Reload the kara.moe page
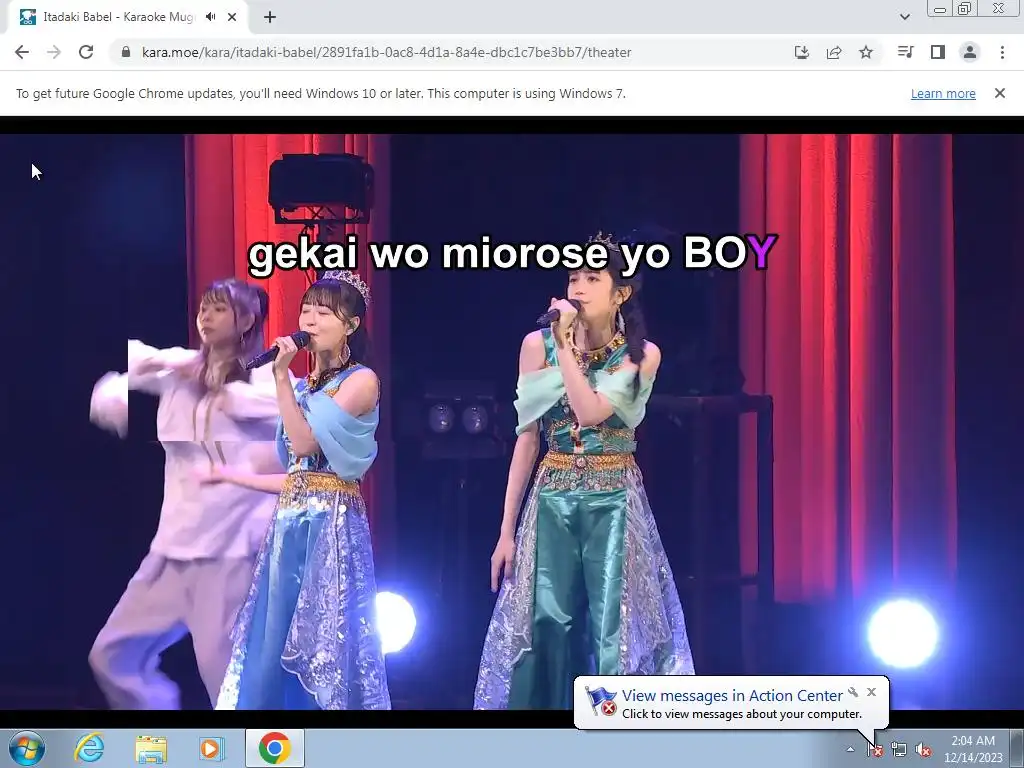 click(86, 52)
